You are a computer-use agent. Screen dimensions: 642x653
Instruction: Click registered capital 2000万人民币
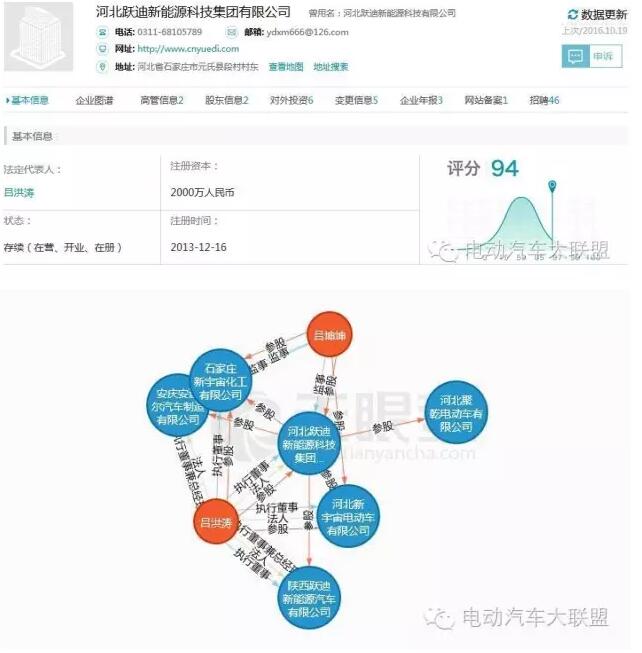pos(202,192)
